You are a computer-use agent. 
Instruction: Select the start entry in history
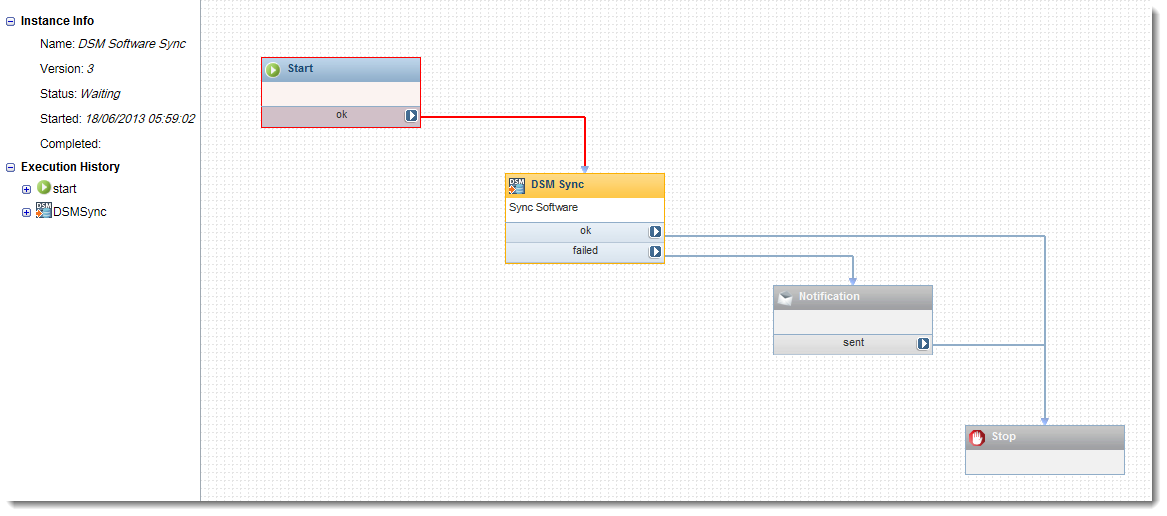(65, 189)
